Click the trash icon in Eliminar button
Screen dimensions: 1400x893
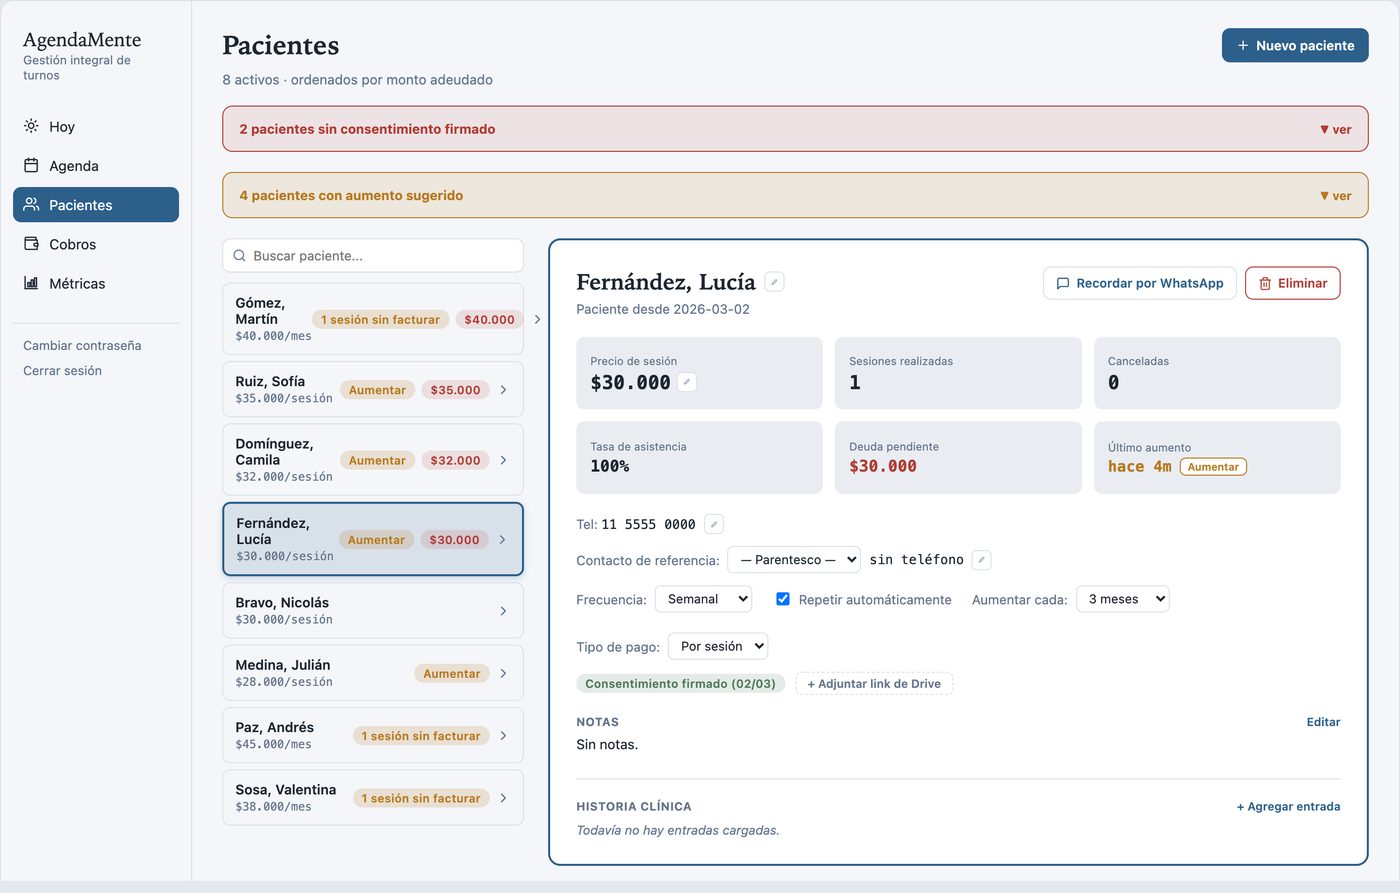tap(1265, 284)
